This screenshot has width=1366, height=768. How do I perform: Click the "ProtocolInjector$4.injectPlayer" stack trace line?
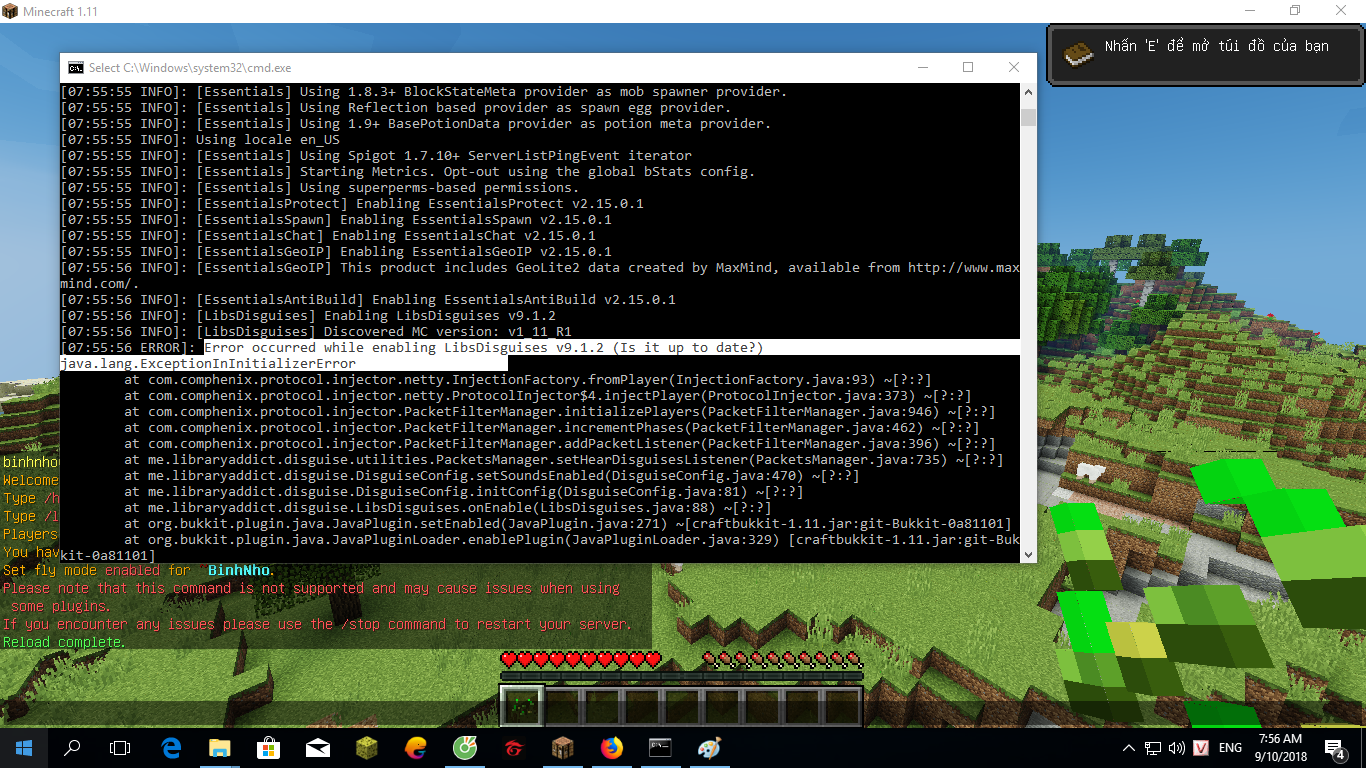pyautogui.click(x=548, y=396)
